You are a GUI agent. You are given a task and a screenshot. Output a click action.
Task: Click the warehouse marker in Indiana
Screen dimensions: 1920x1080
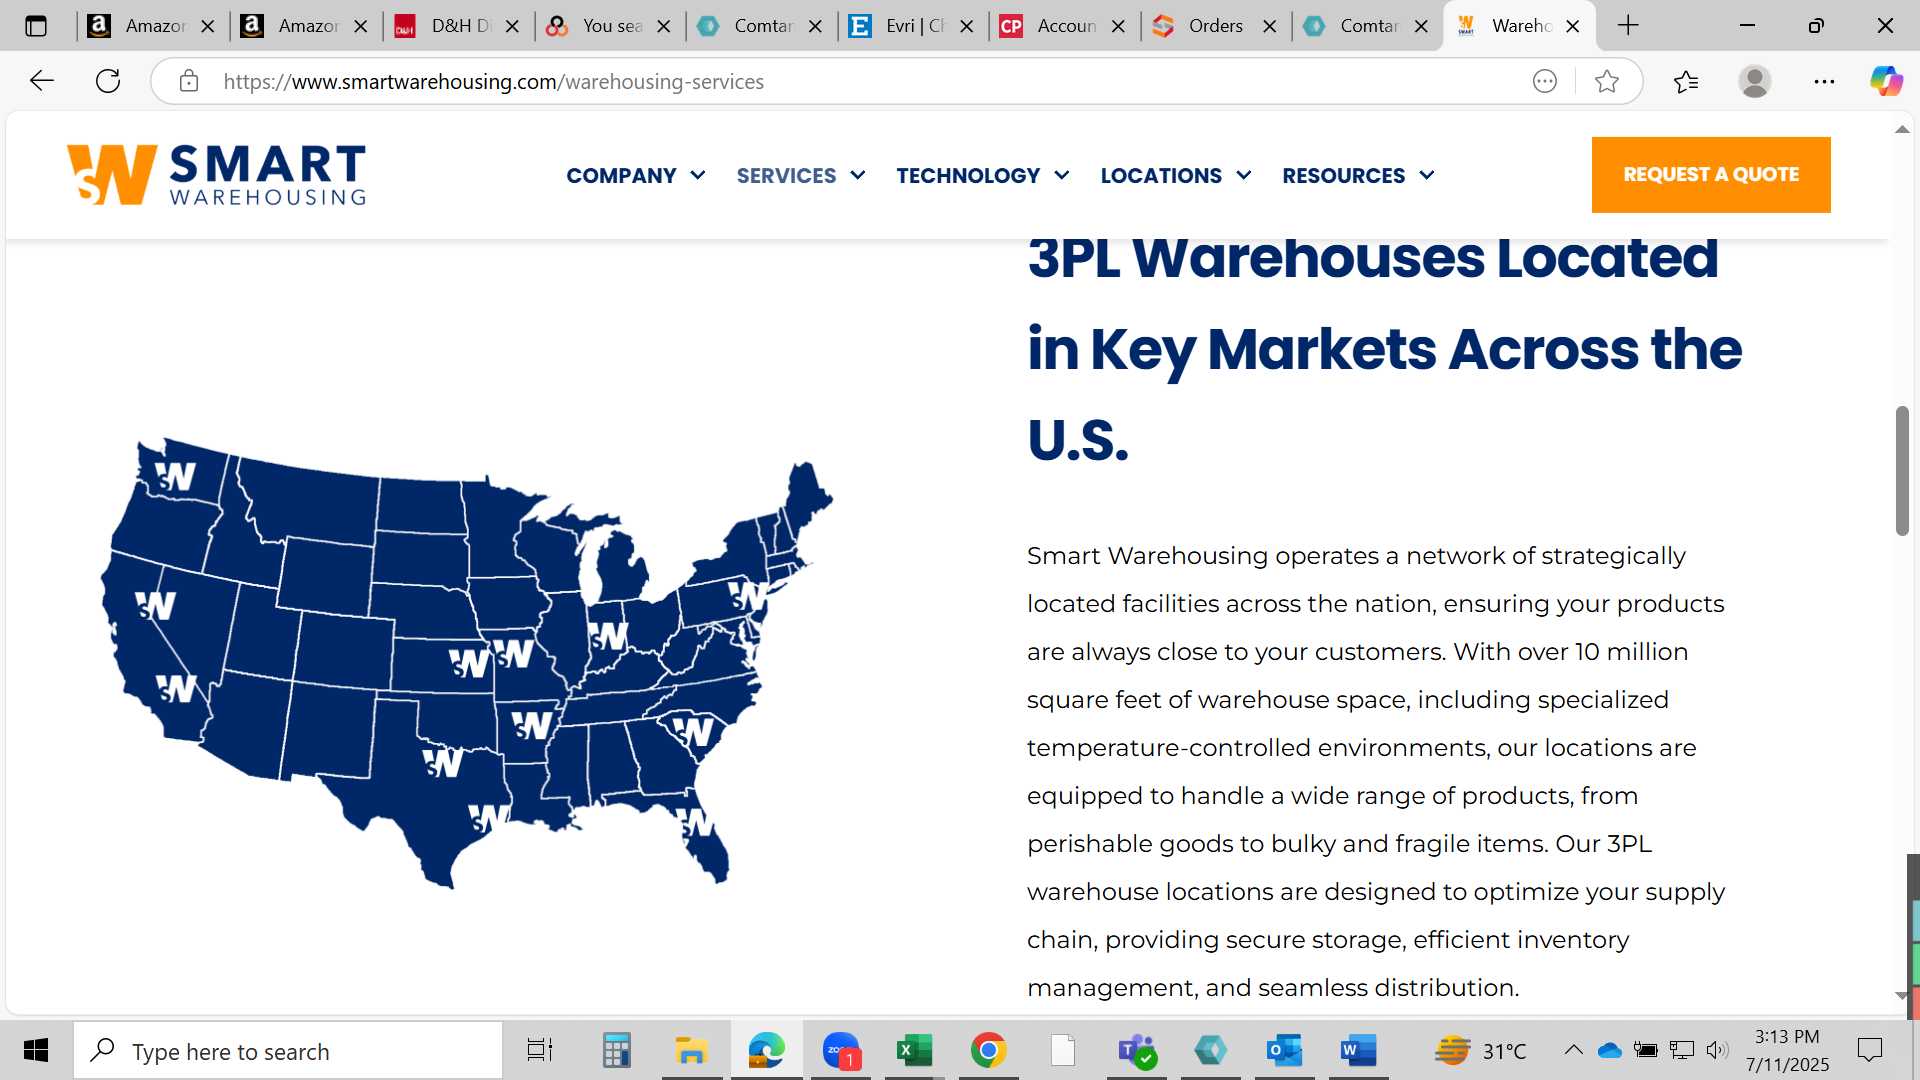[607, 636]
